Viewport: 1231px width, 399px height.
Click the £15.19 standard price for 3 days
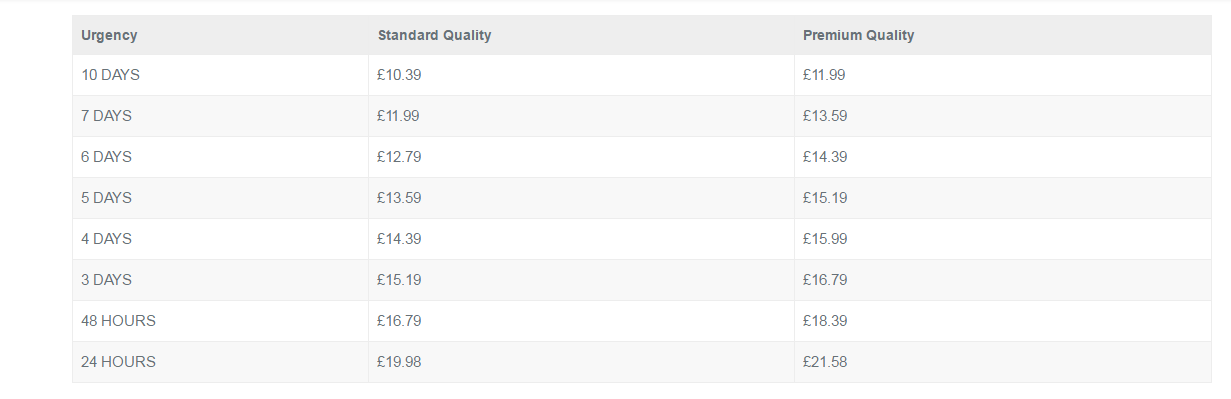[x=399, y=280]
